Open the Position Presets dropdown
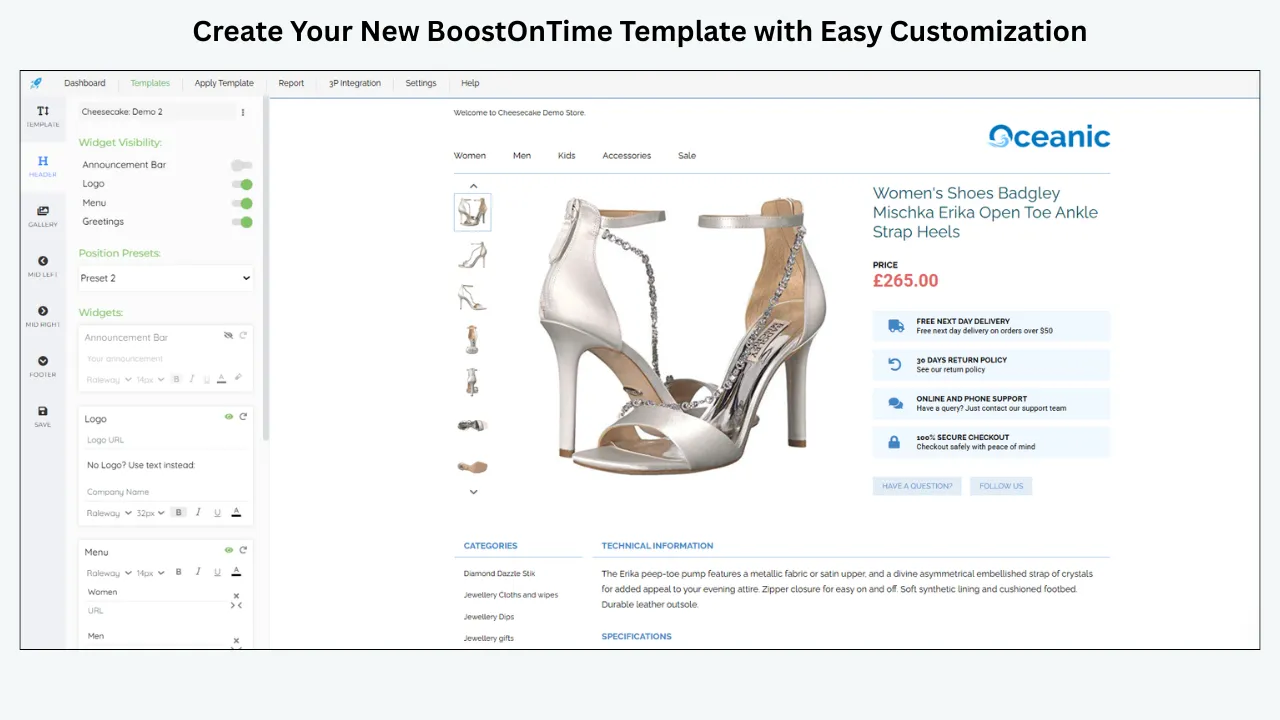The width and height of the screenshot is (1280, 720). pos(165,278)
